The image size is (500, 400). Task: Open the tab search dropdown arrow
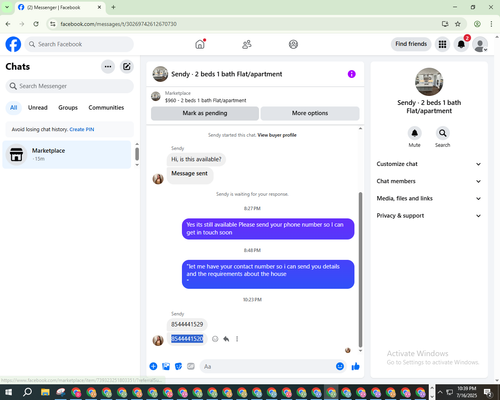click(7, 7)
